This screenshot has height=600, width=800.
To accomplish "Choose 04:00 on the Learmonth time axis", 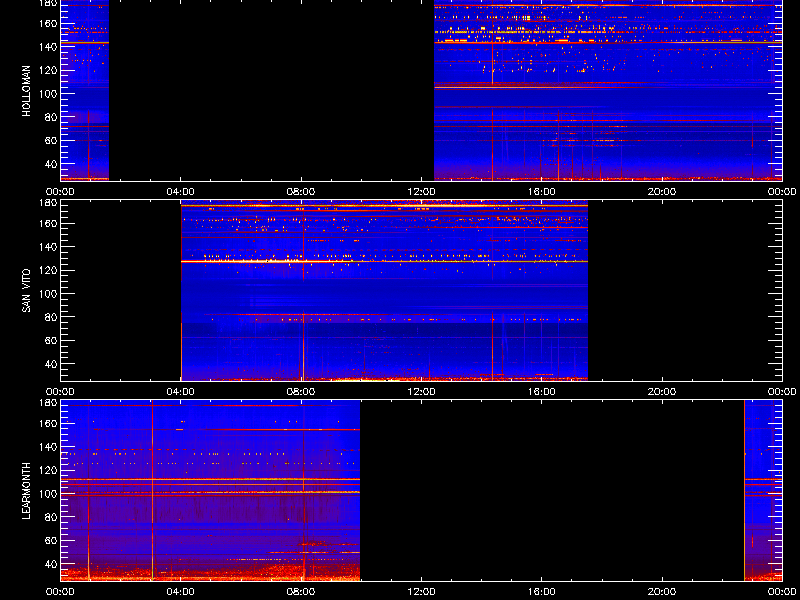I will pos(181,592).
